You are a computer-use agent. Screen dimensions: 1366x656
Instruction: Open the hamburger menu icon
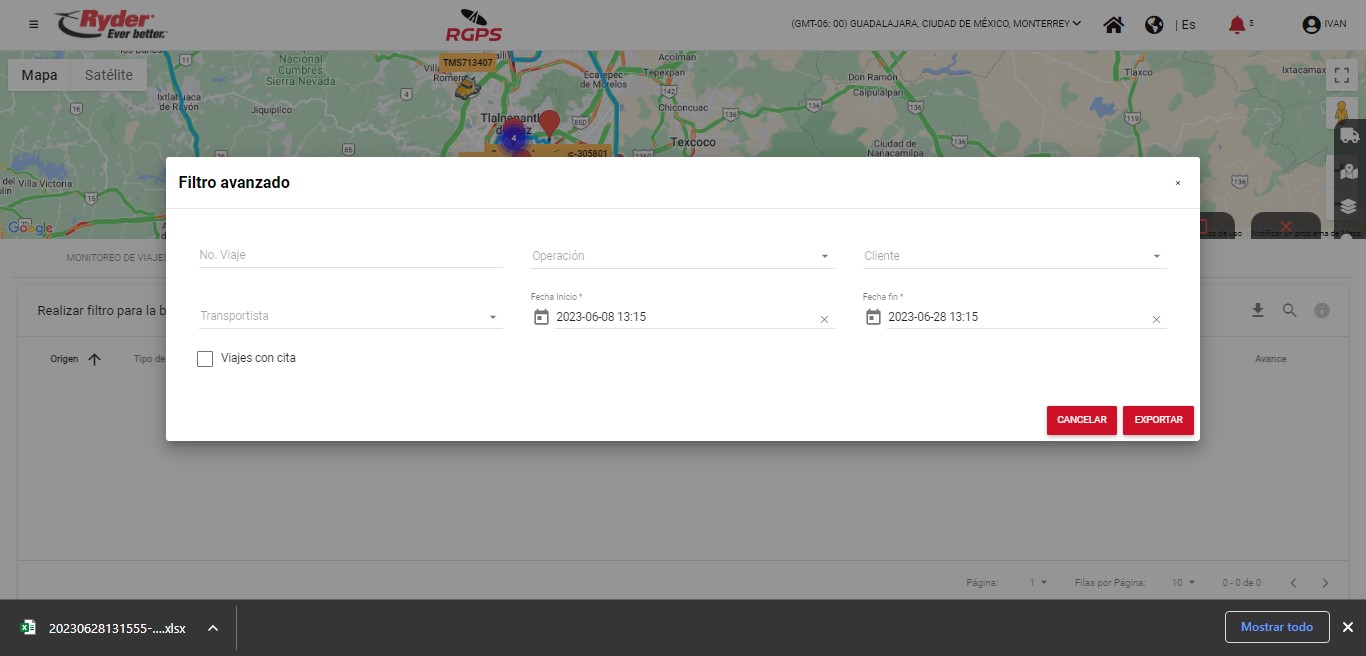(x=34, y=25)
